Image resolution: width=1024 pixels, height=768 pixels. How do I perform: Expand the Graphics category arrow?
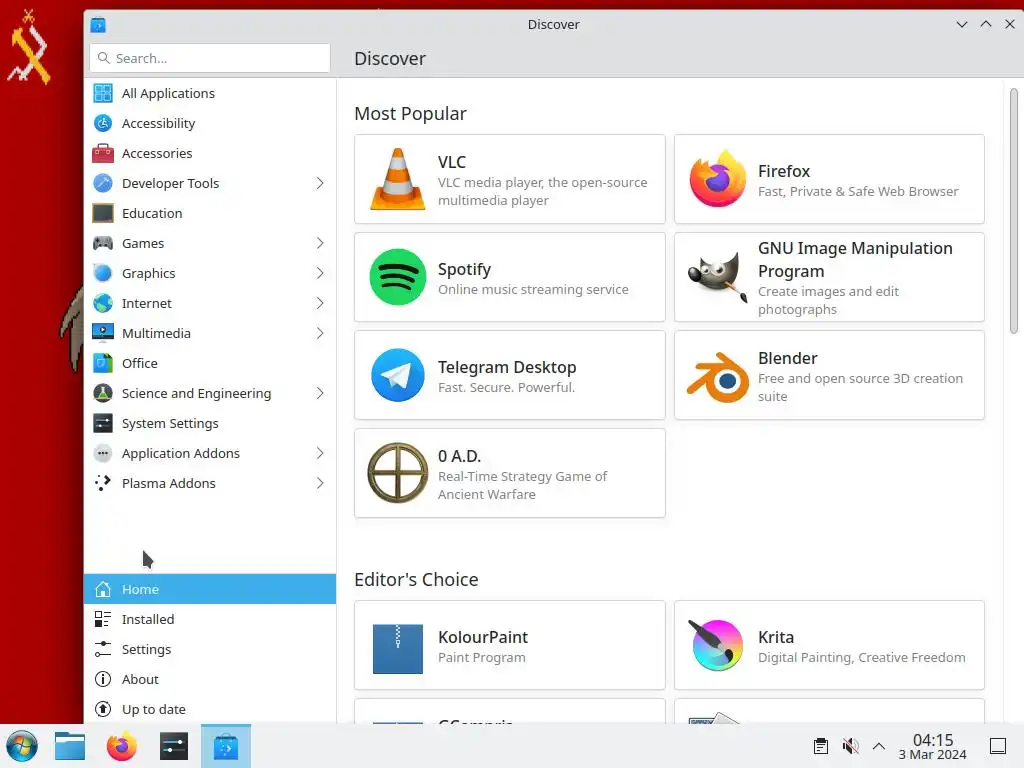[x=320, y=273]
